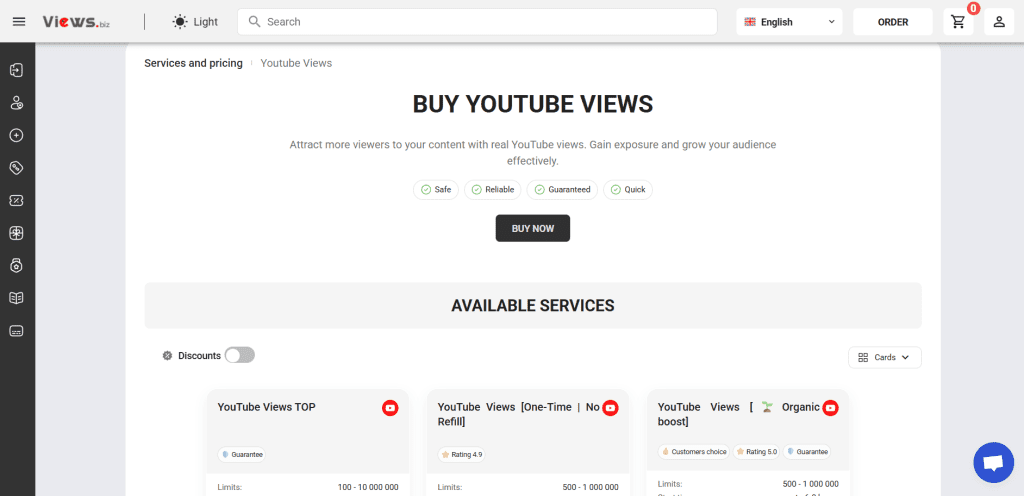Click the sidebar card icon at bottom
The image size is (1024, 496).
point(16,331)
